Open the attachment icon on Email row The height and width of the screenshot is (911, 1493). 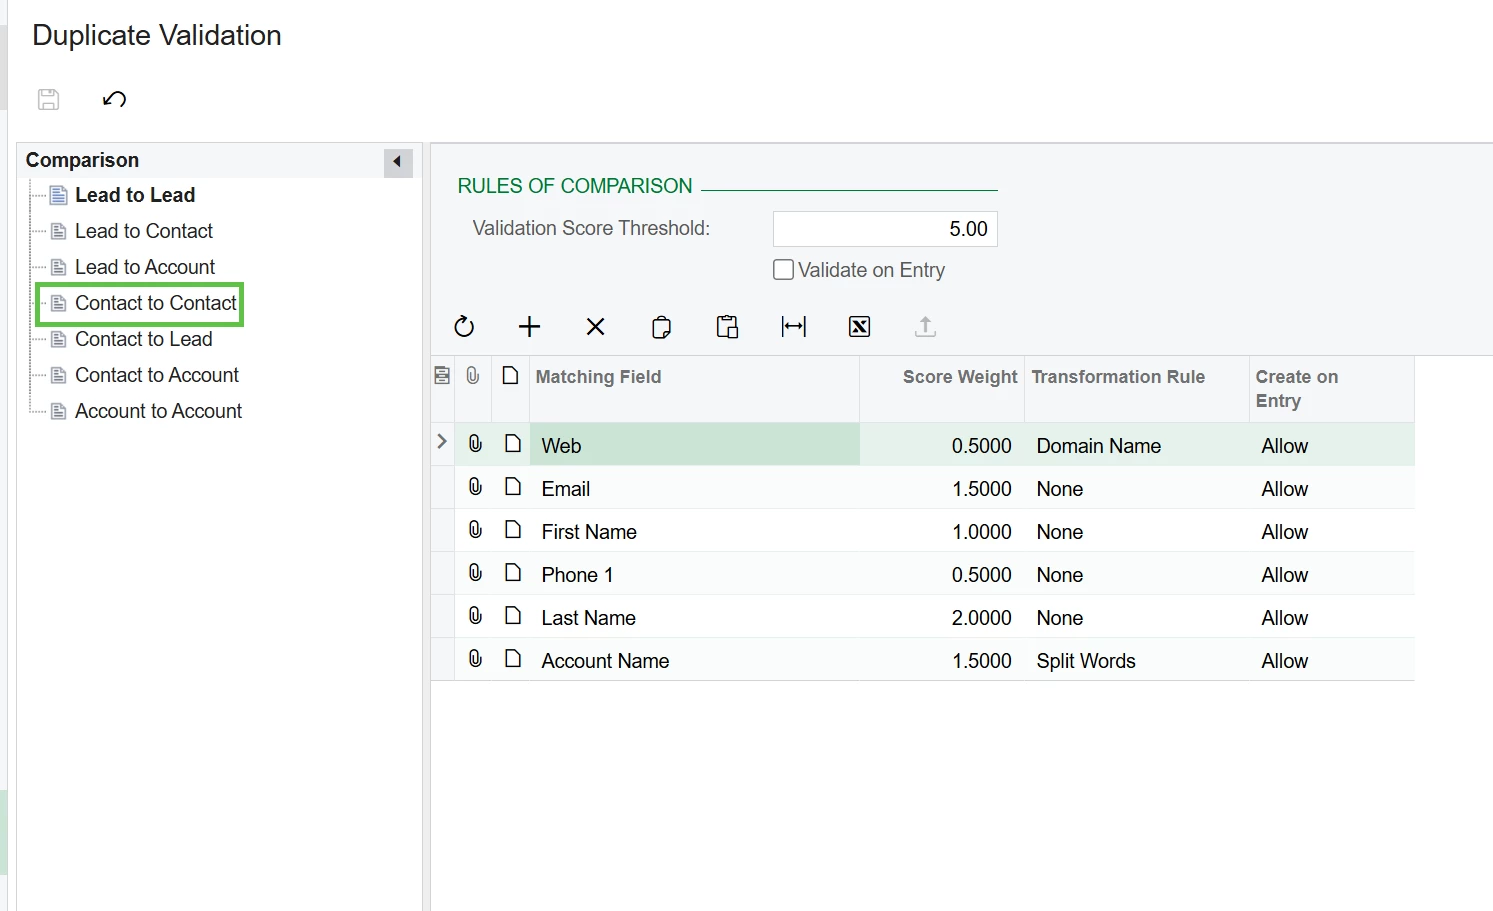coord(475,487)
